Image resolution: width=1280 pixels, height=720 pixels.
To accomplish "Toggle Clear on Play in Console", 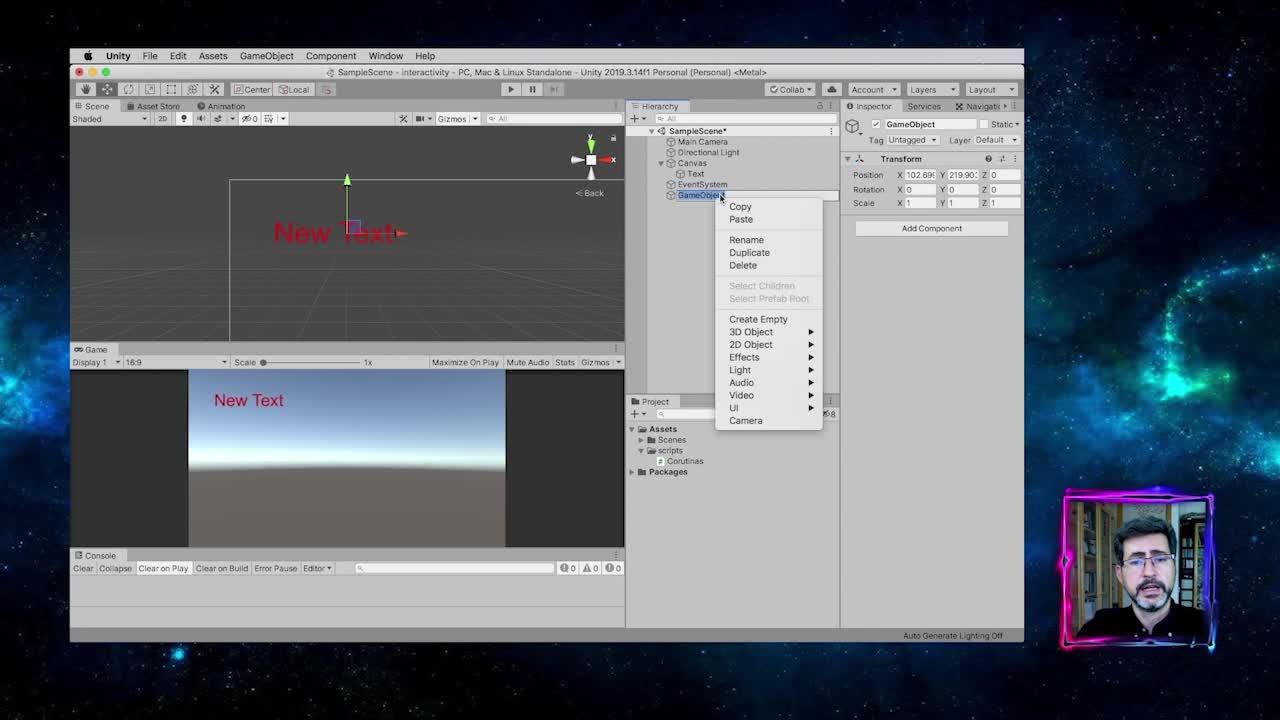I will point(163,568).
